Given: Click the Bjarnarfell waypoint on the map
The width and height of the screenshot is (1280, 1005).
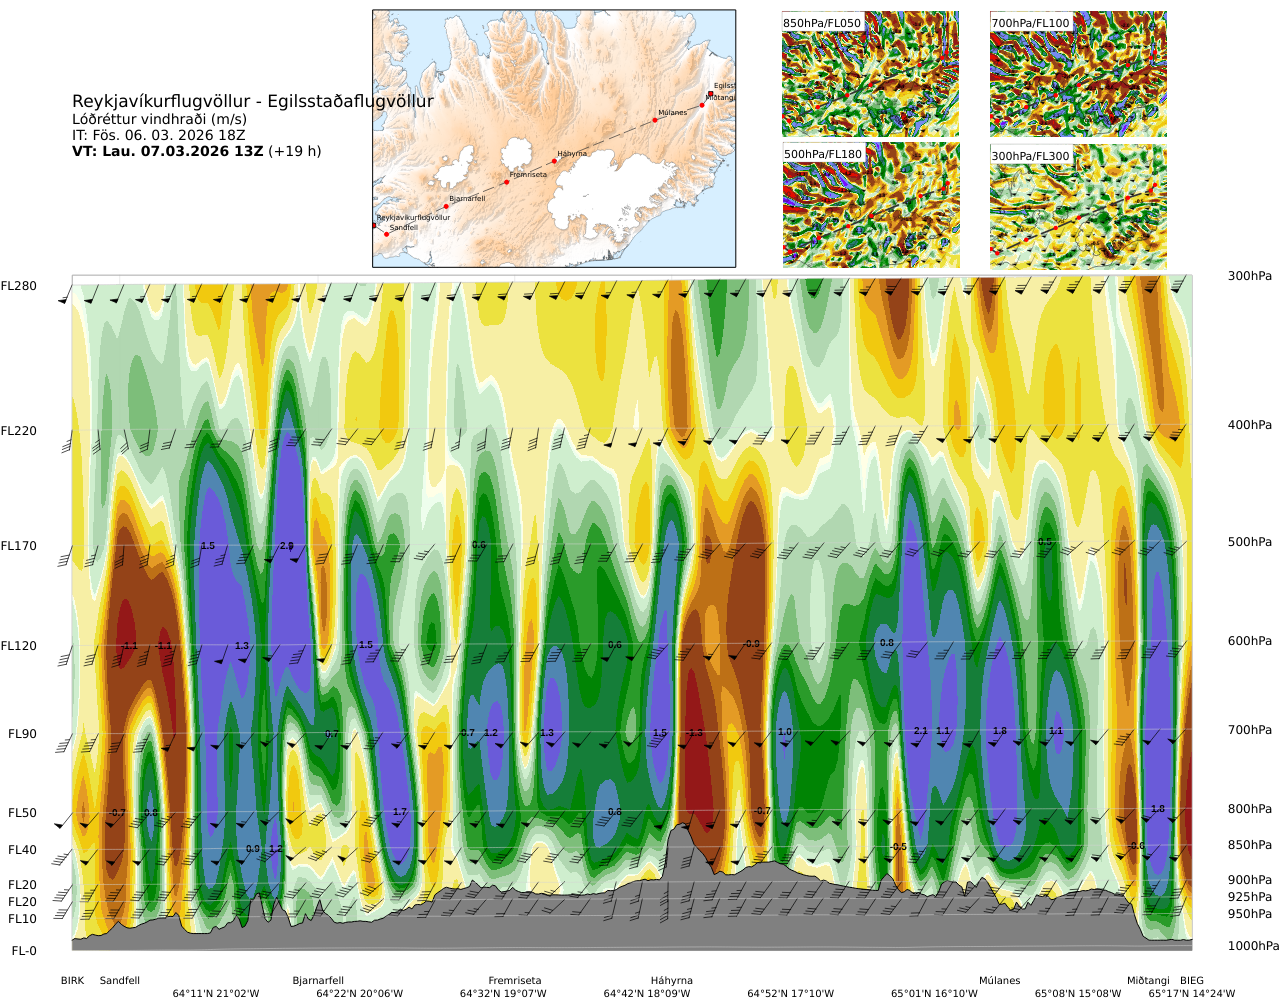Looking at the screenshot, I should pyautogui.click(x=446, y=206).
